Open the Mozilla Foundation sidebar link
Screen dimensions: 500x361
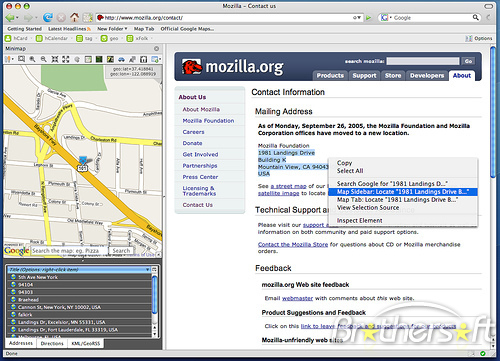208,121
